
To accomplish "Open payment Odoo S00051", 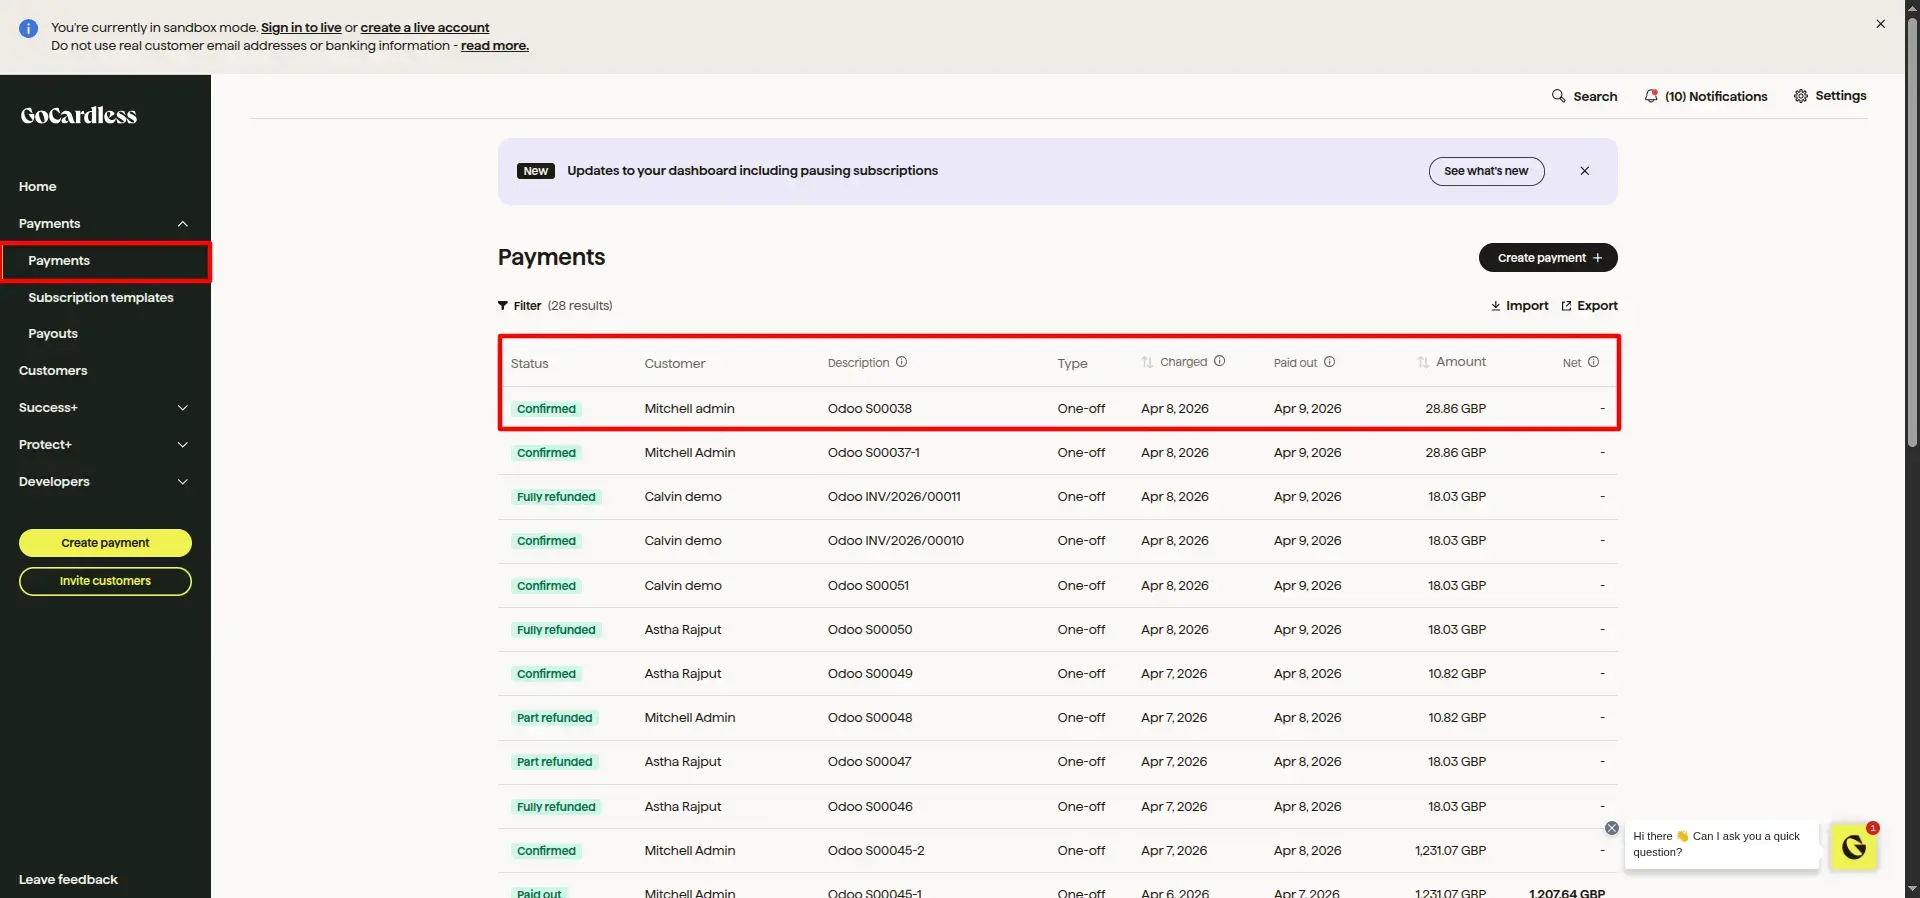I will tap(1058, 586).
